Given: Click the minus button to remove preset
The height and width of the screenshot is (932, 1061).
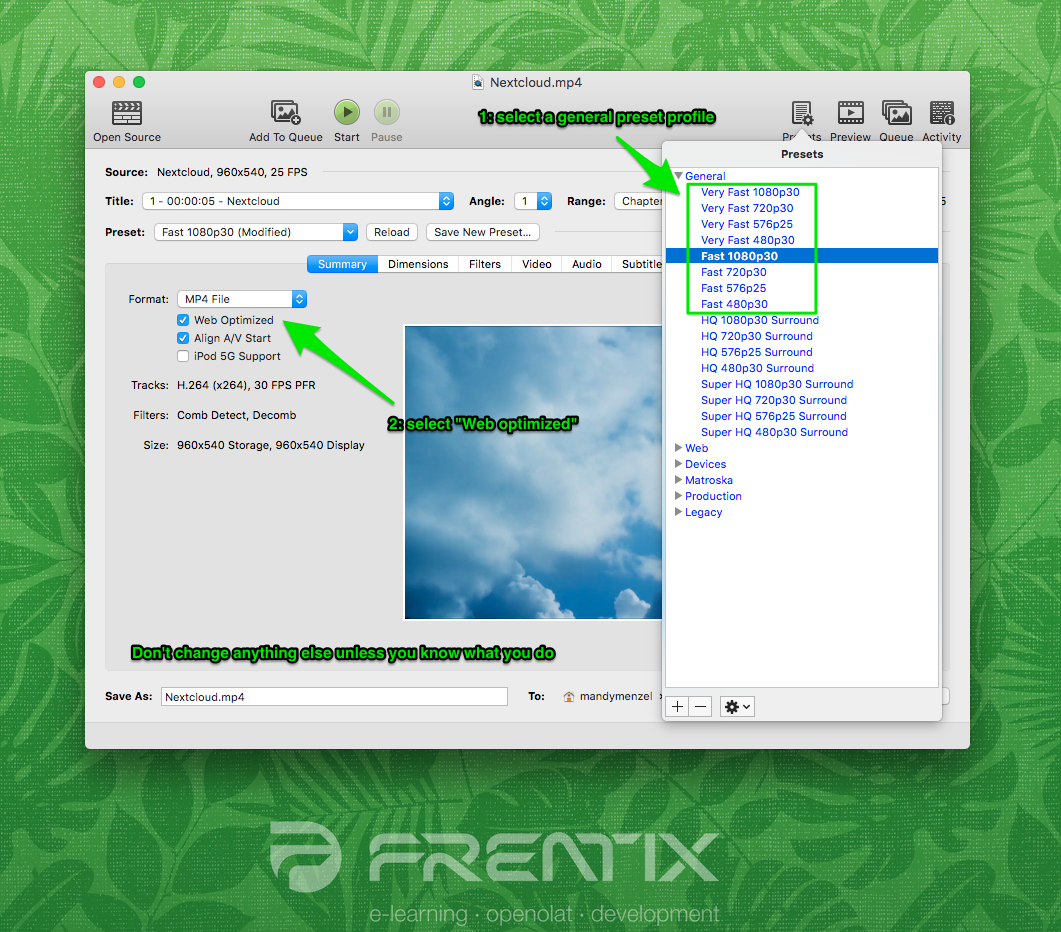Looking at the screenshot, I should point(701,706).
